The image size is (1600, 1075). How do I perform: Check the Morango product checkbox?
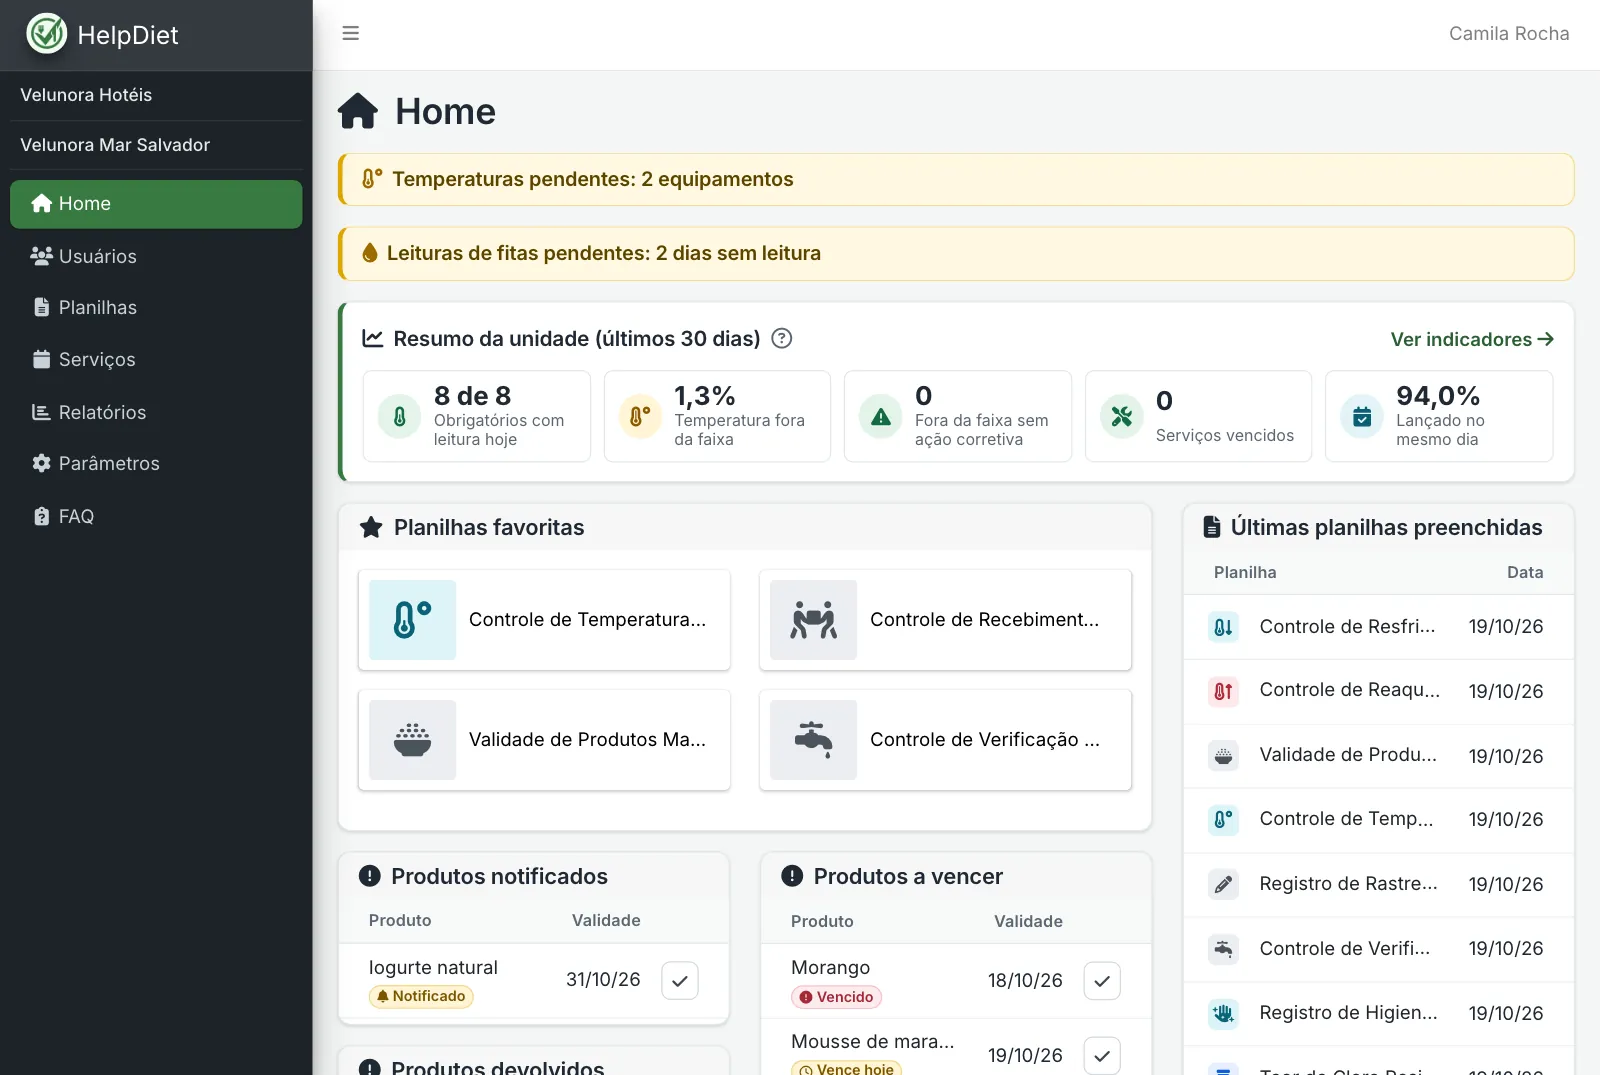pyautogui.click(x=1102, y=981)
